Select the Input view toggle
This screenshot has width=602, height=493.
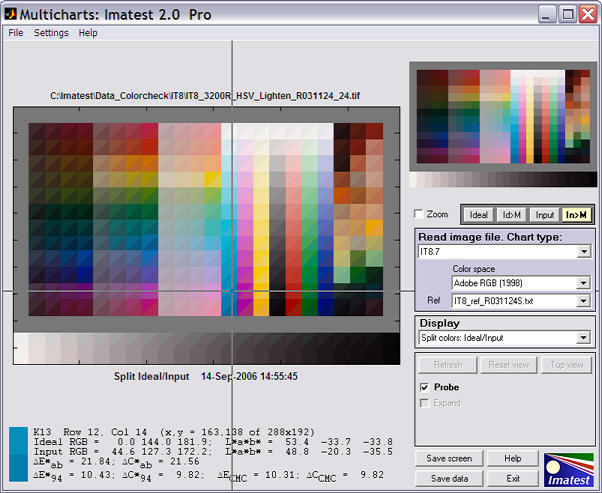pos(544,215)
